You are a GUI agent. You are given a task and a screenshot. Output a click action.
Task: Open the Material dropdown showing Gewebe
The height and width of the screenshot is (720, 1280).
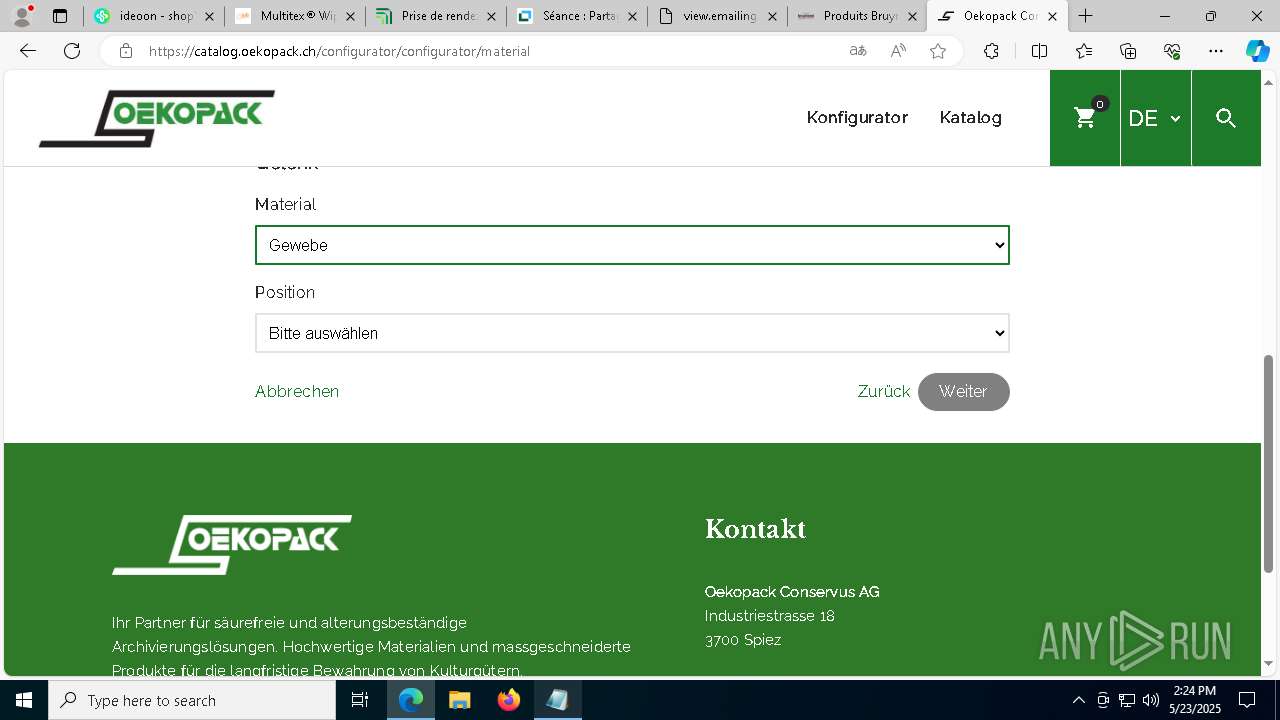[x=632, y=245]
